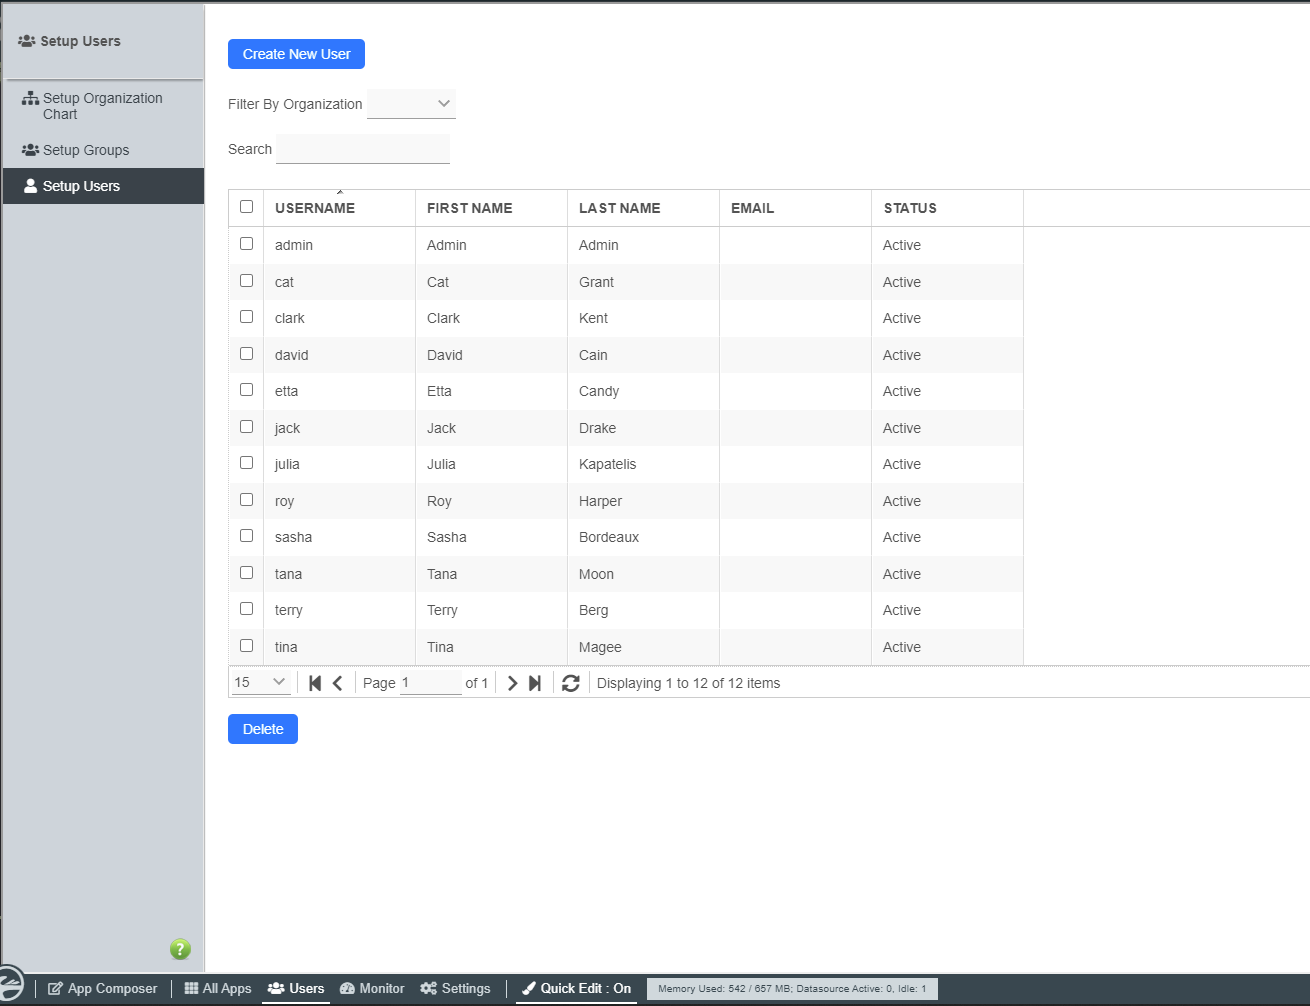Check the box for user clark
Image resolution: width=1310 pixels, height=1006 pixels.
(x=247, y=317)
